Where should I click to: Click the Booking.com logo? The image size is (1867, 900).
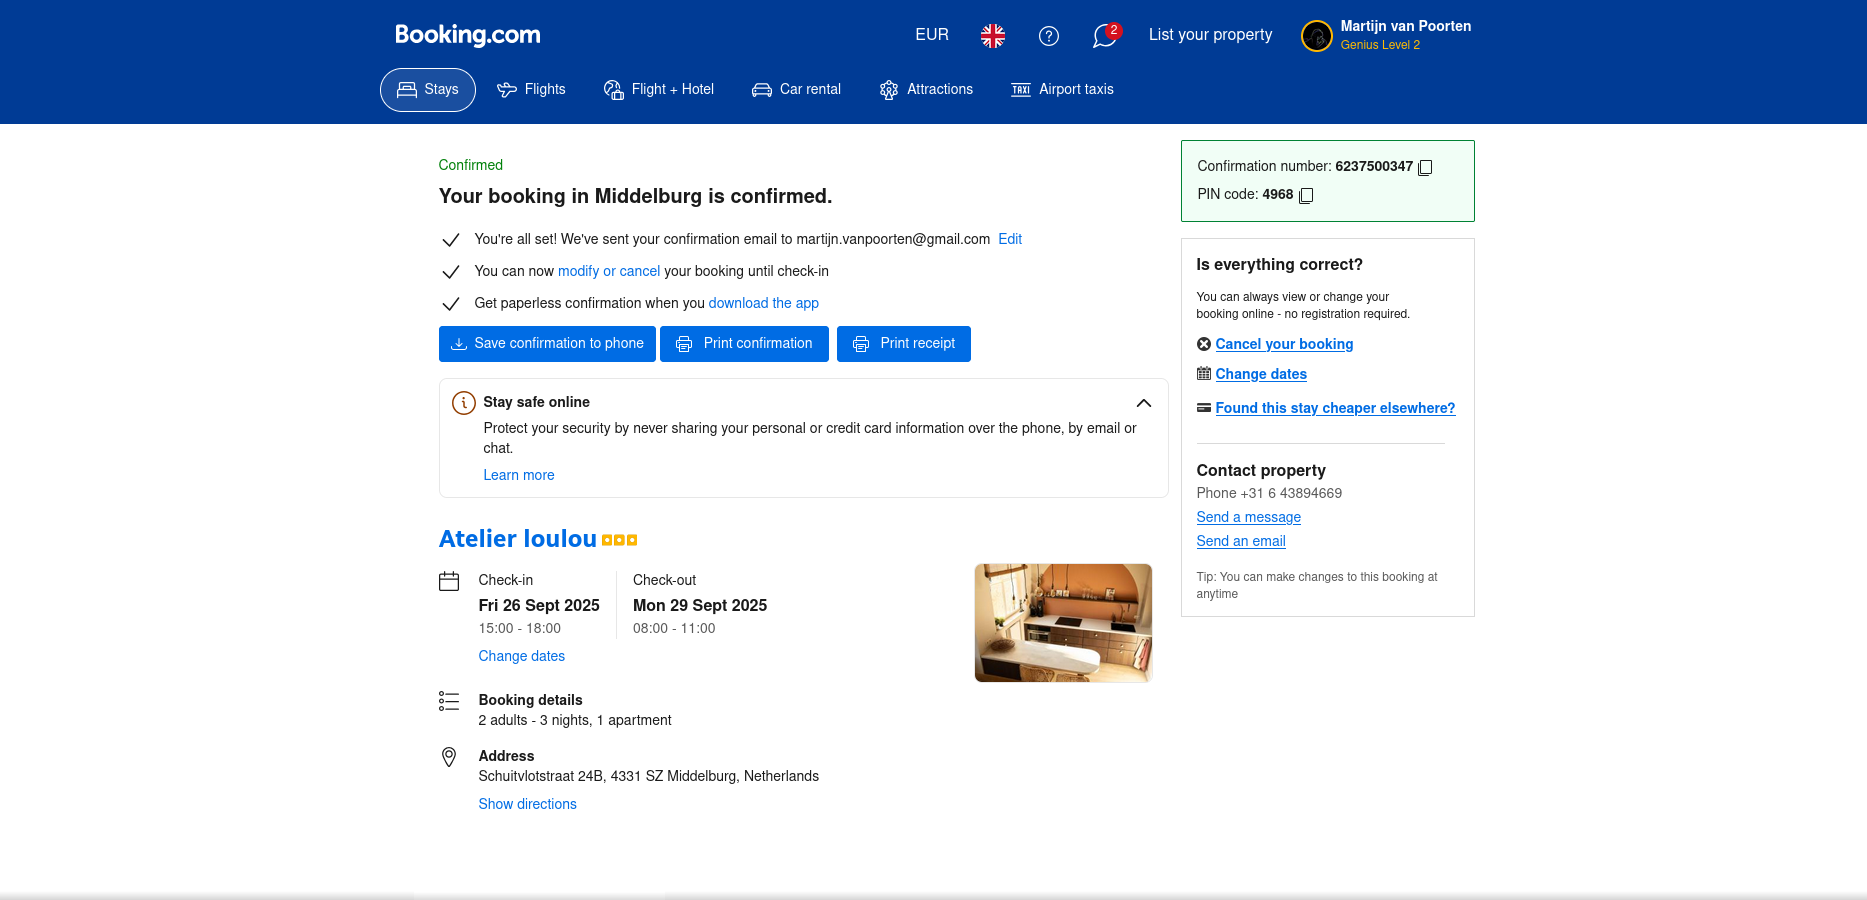[467, 35]
